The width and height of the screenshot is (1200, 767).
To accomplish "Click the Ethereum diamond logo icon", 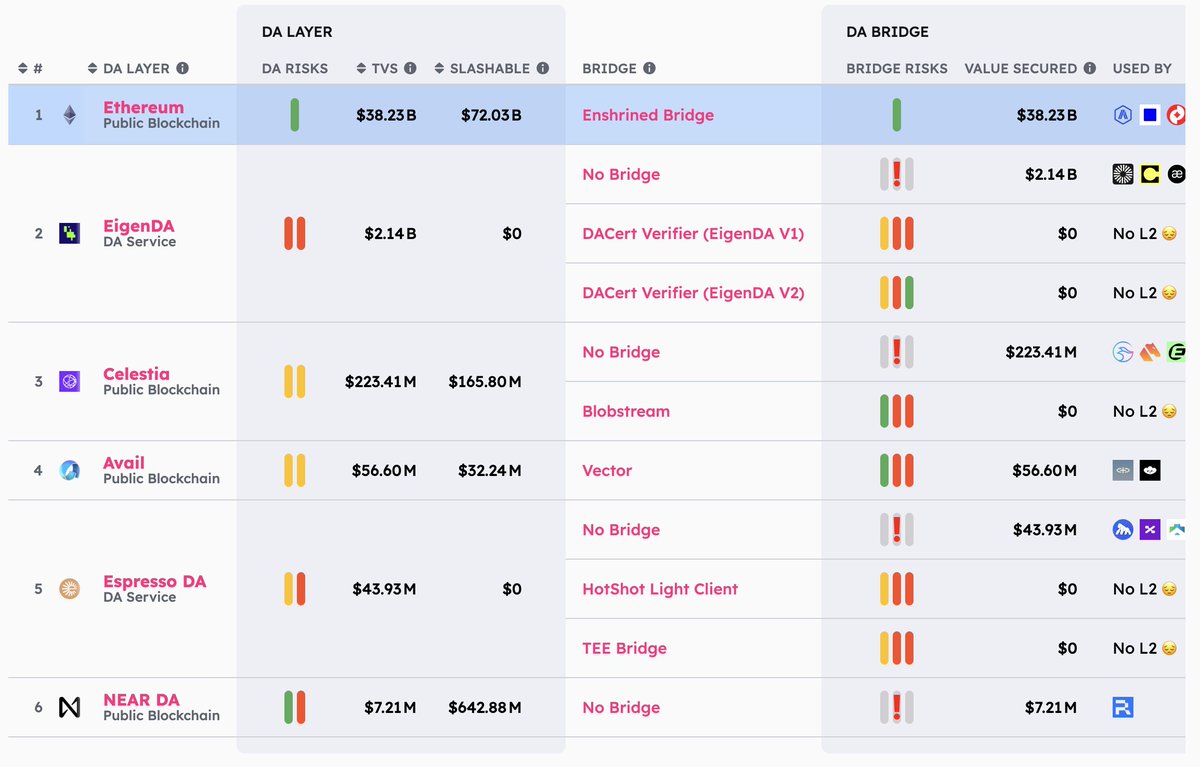I will point(69,115).
